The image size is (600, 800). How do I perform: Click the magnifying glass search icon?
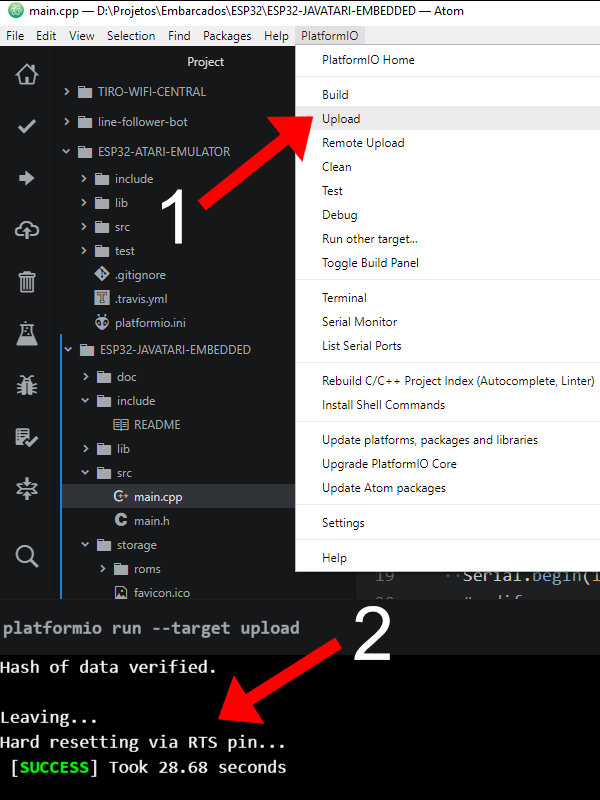coord(27,556)
